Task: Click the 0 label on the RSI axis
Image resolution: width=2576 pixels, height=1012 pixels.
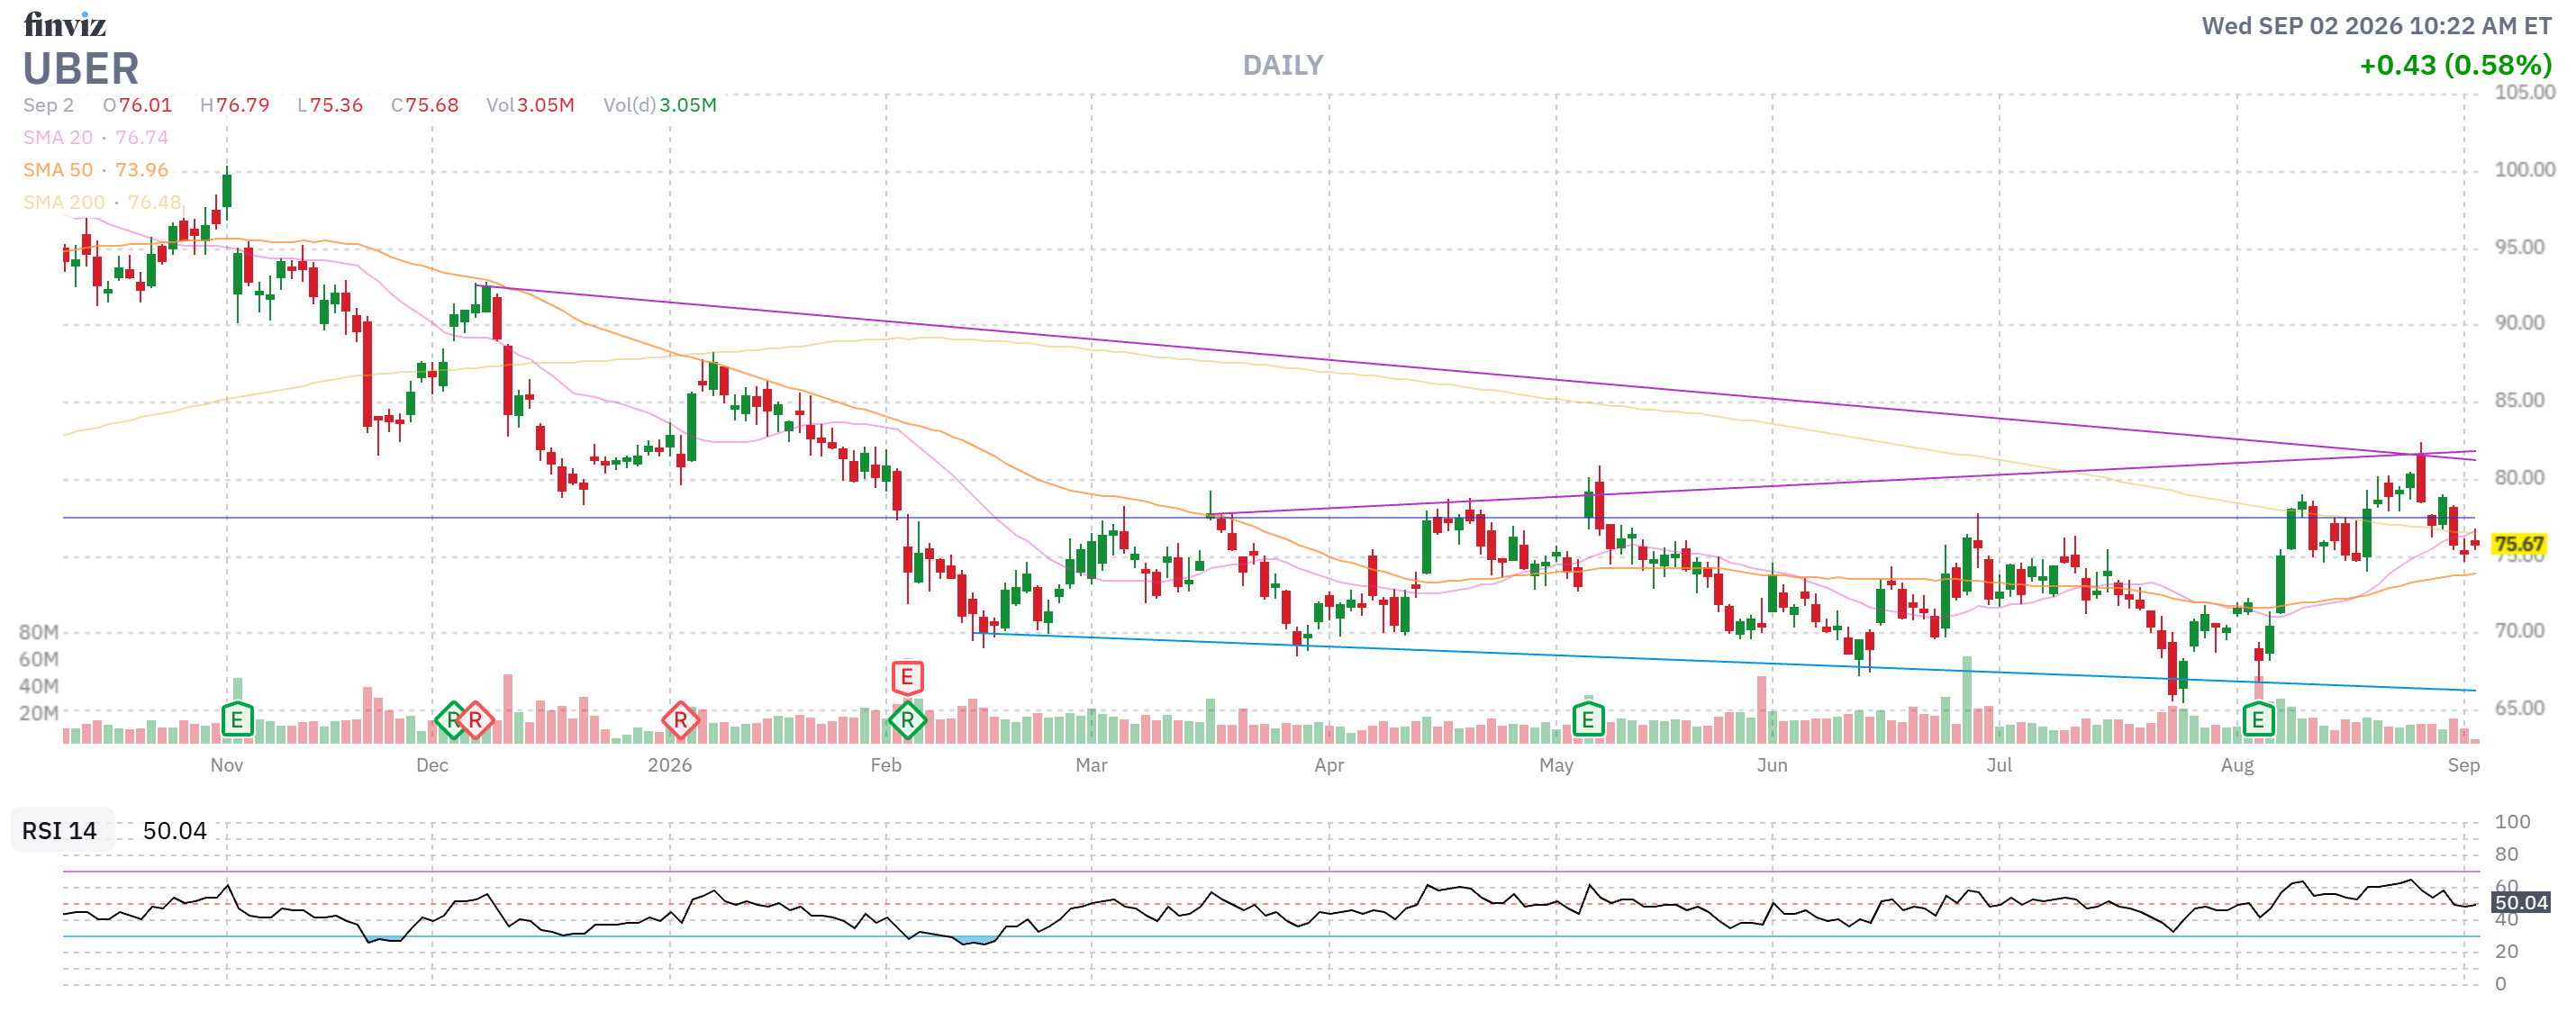Action: pyautogui.click(x=2500, y=983)
